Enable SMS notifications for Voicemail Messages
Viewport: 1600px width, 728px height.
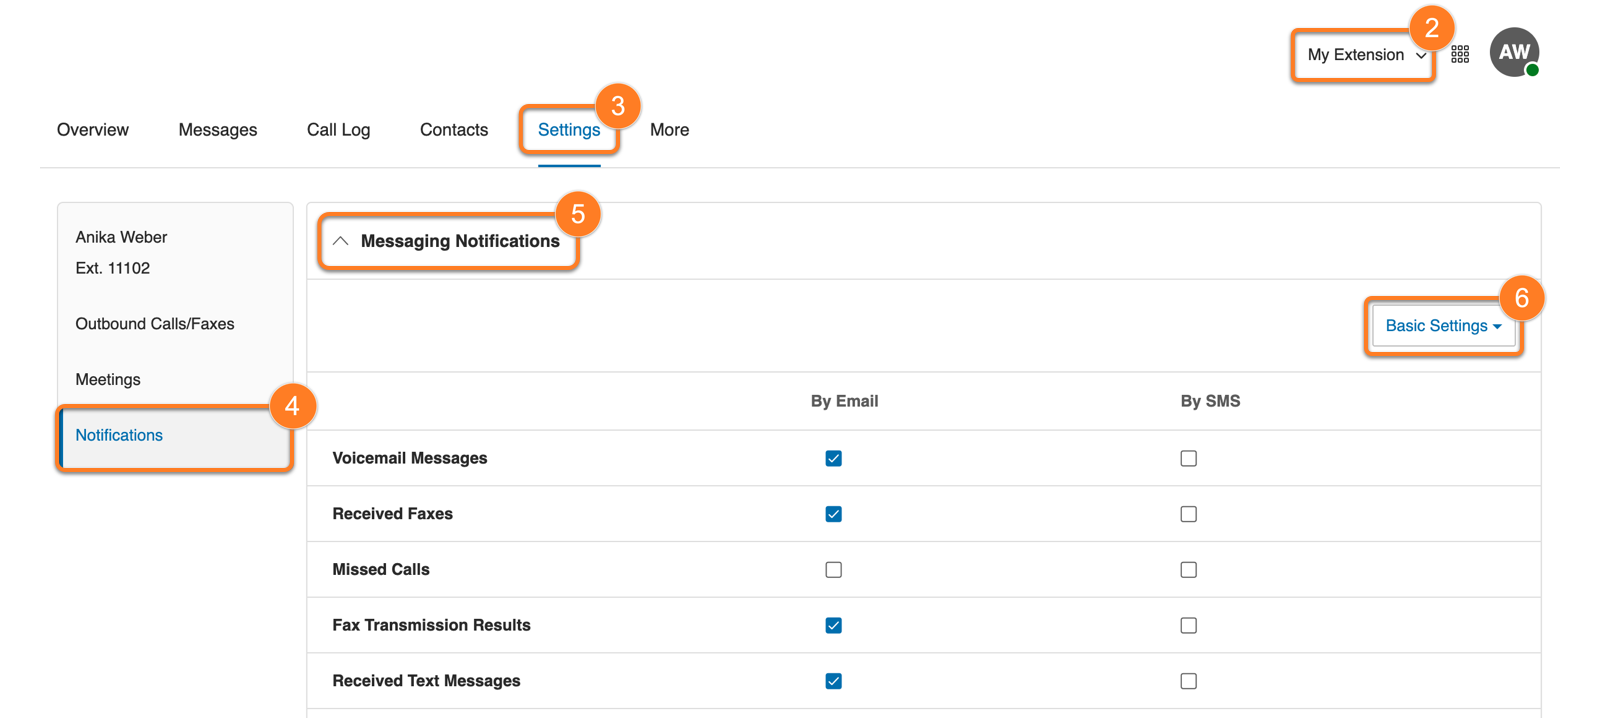pos(1188,458)
